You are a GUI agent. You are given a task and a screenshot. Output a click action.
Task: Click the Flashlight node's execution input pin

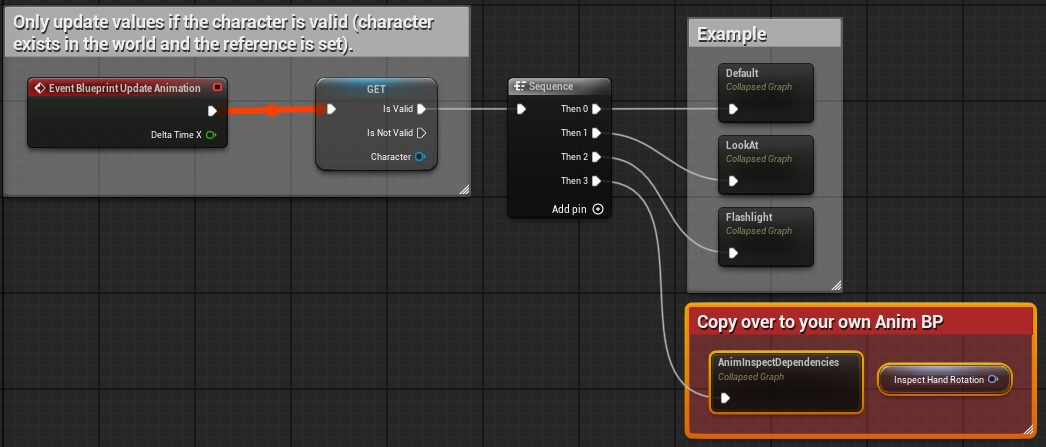pyautogui.click(x=733, y=253)
